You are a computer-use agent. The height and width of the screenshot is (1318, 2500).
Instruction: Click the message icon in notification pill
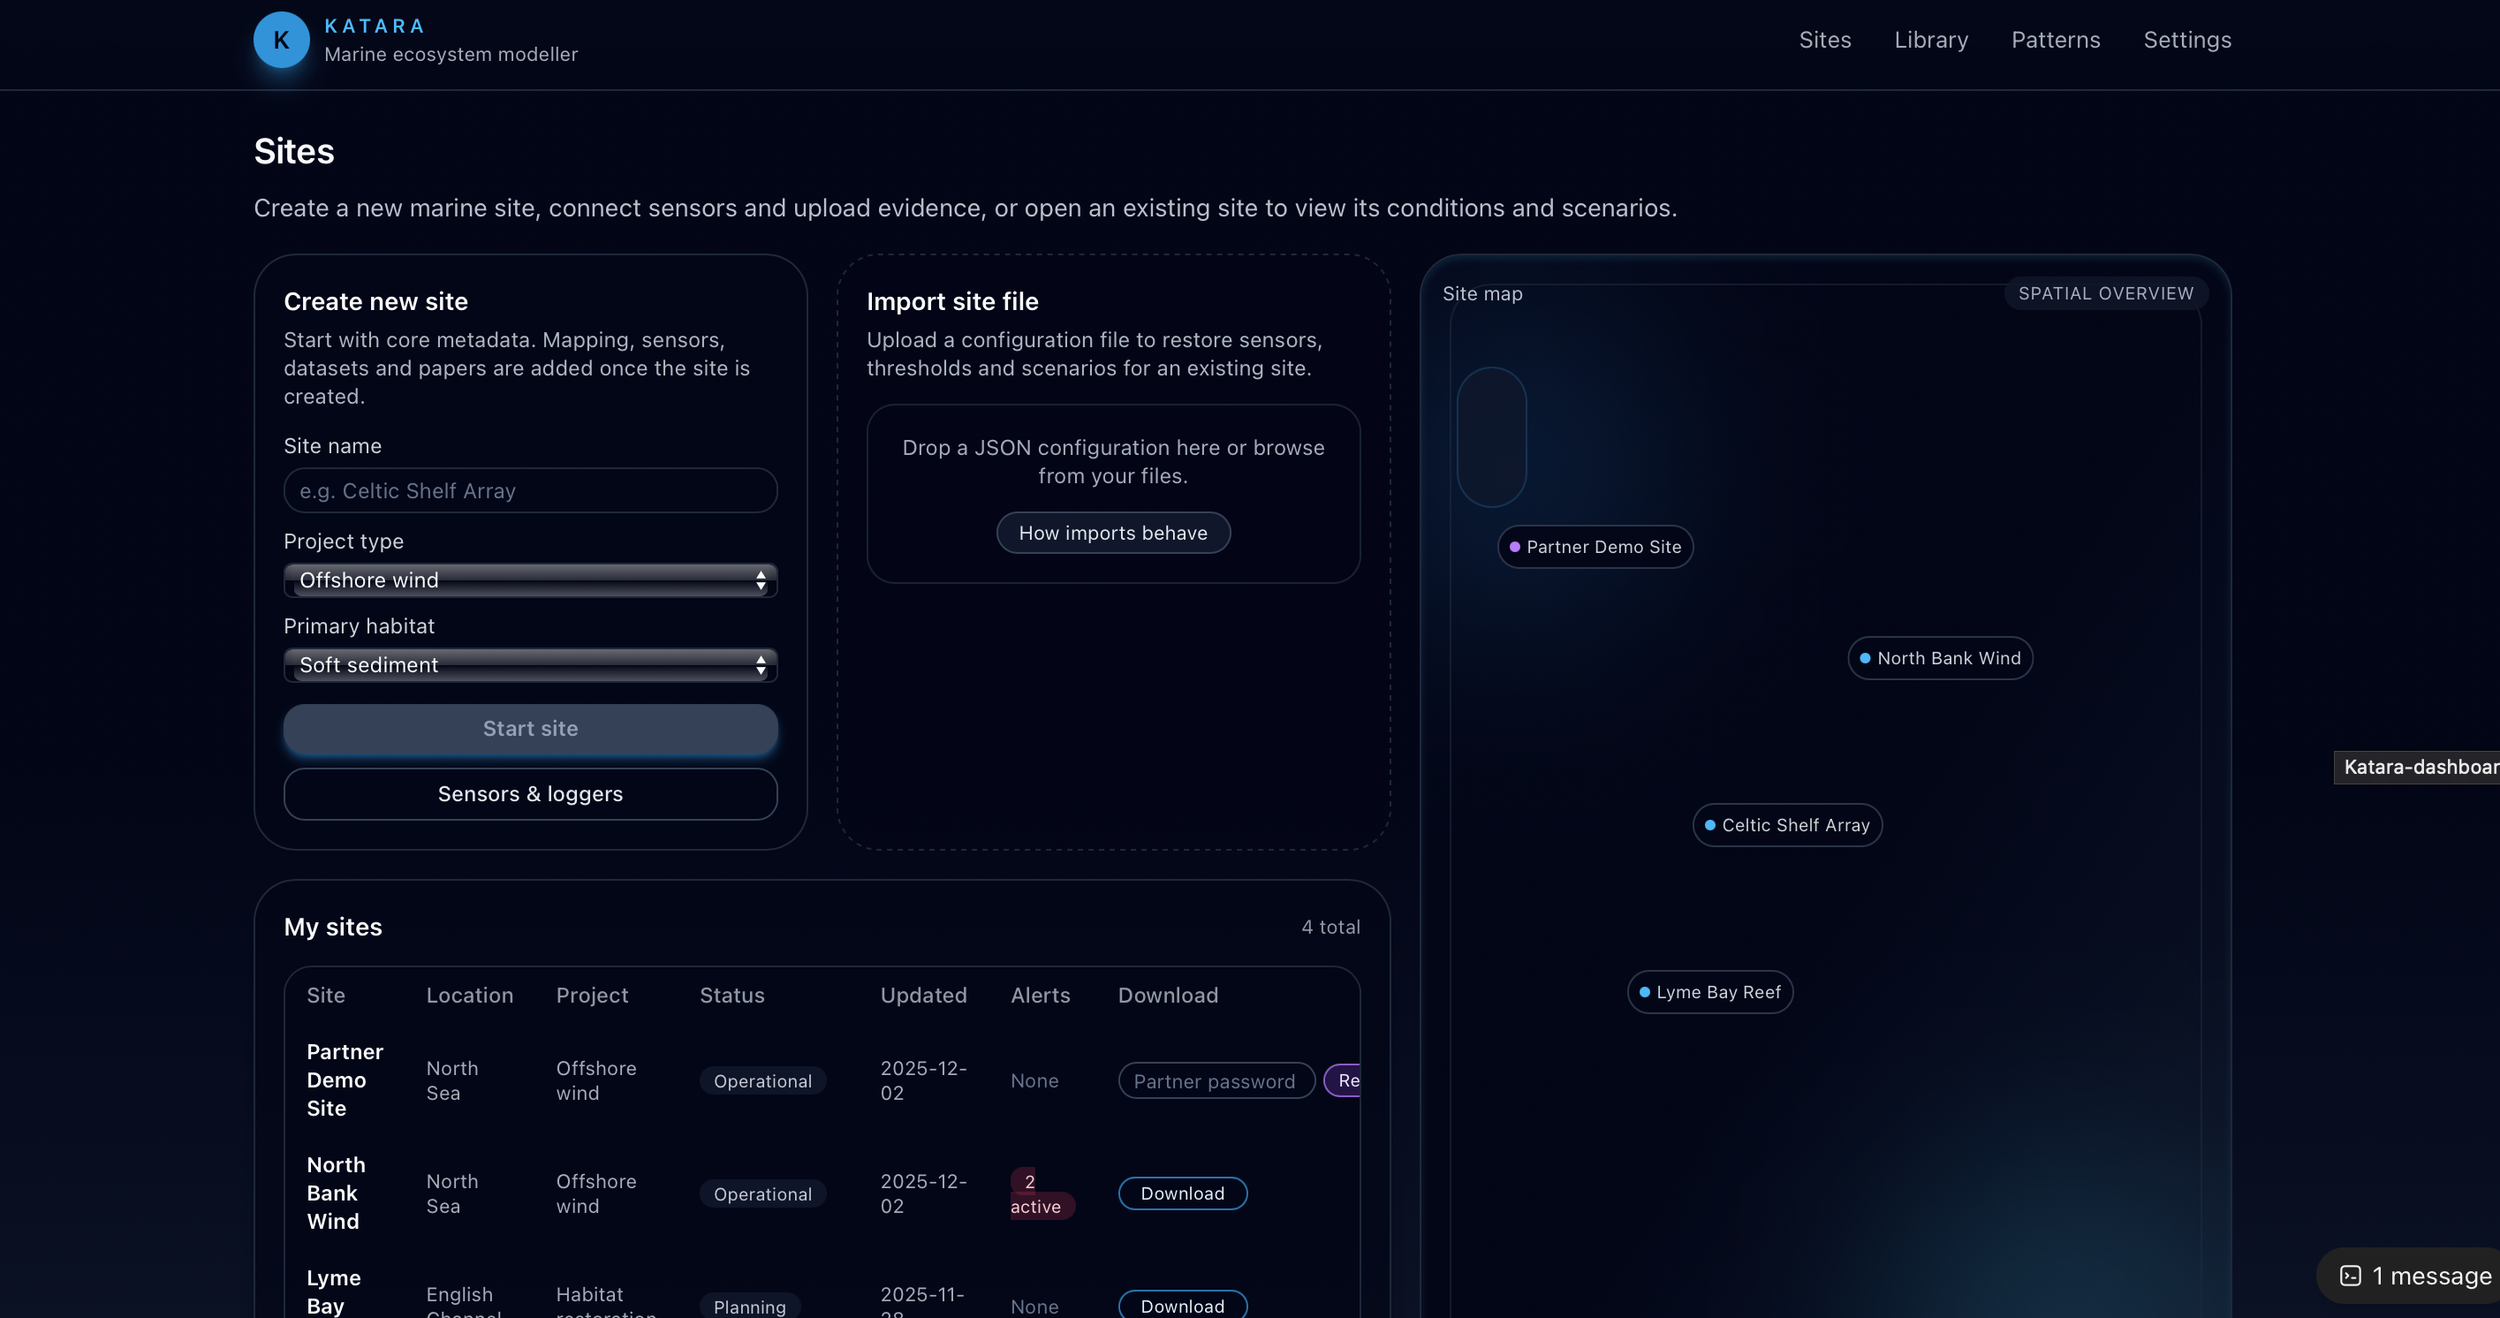coord(2350,1276)
